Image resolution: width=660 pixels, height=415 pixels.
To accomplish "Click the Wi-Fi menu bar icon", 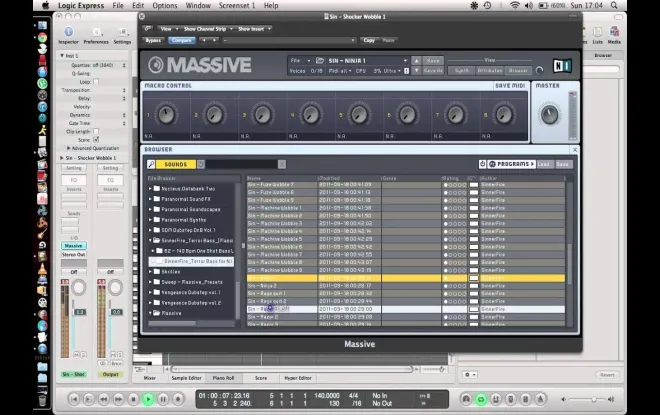I will pyautogui.click(x=514, y=5).
